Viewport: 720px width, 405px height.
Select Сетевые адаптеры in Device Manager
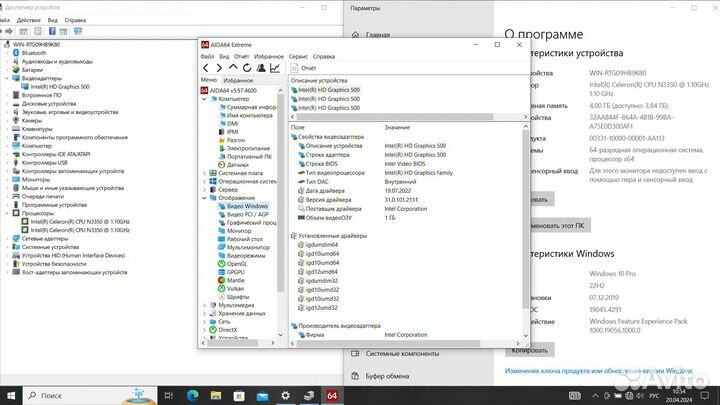tap(45, 239)
